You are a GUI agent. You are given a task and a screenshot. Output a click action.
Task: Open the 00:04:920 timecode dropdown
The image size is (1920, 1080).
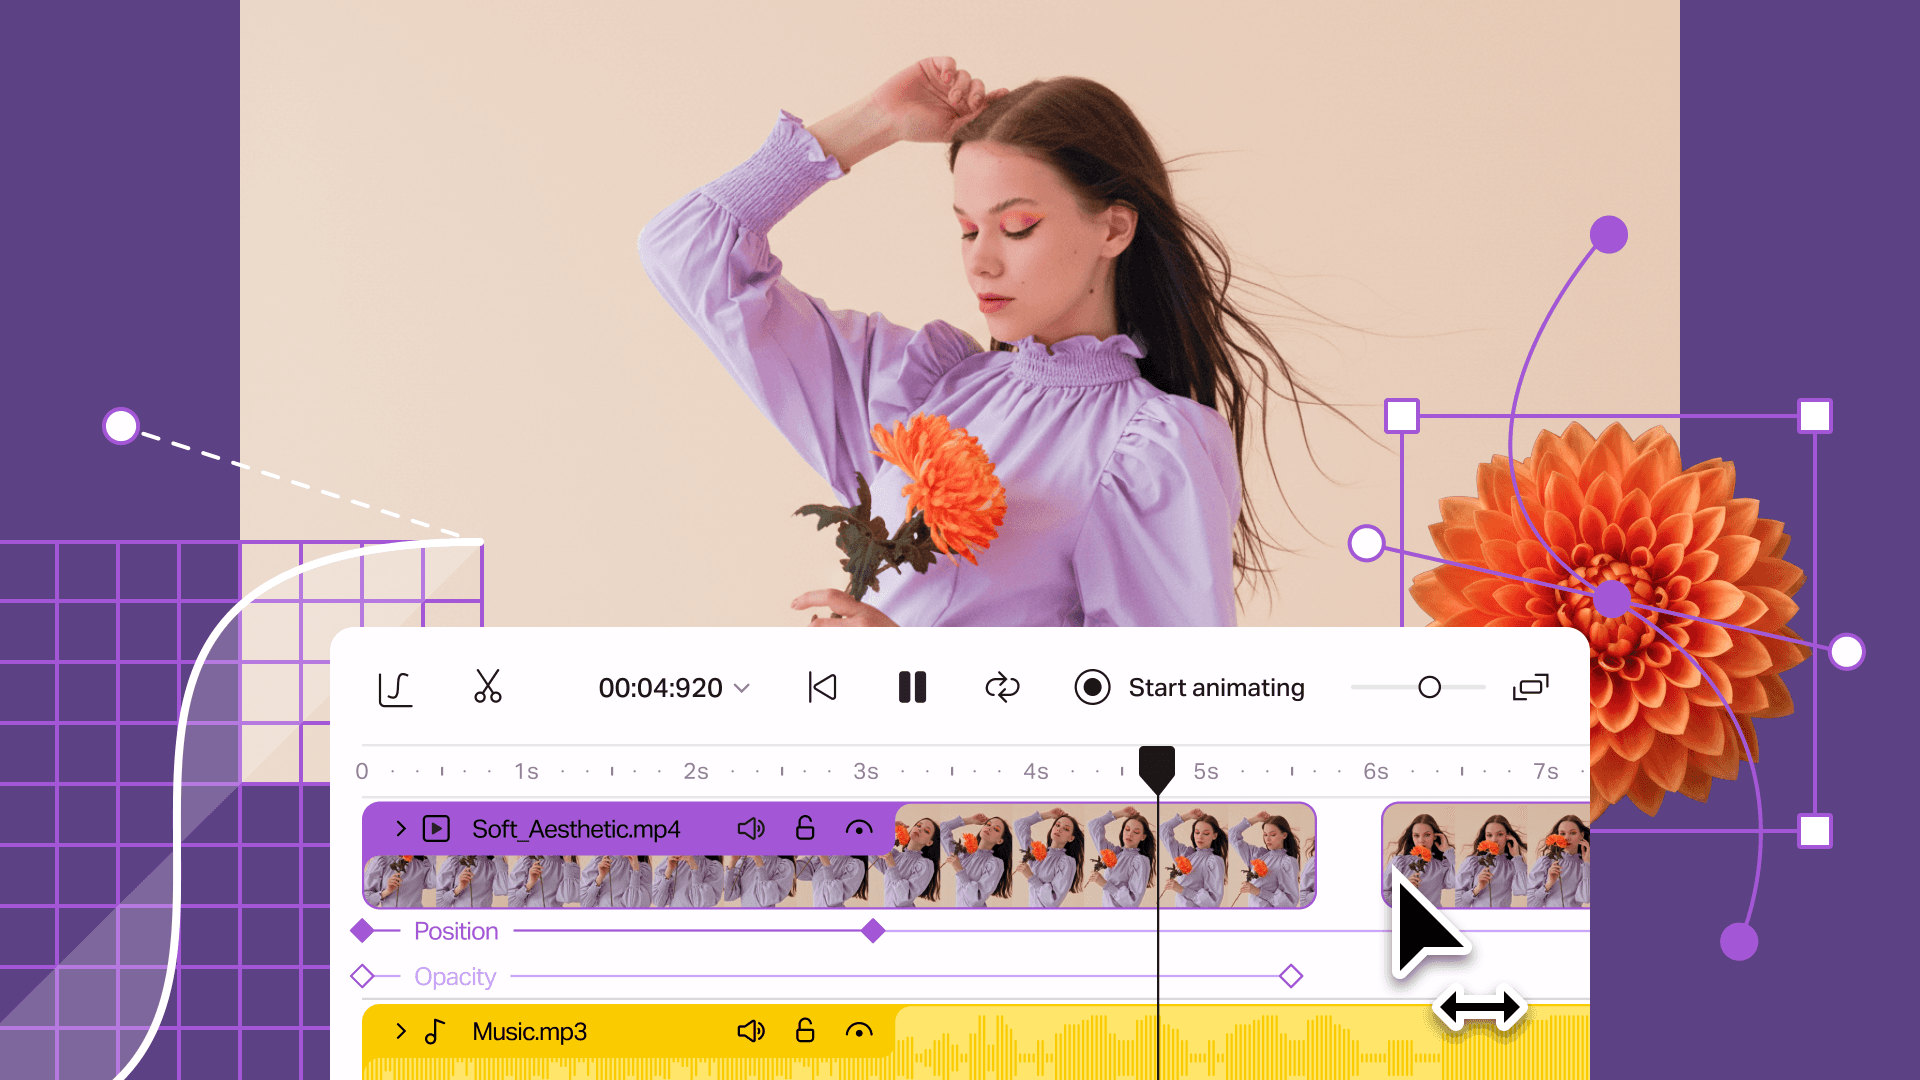742,688
